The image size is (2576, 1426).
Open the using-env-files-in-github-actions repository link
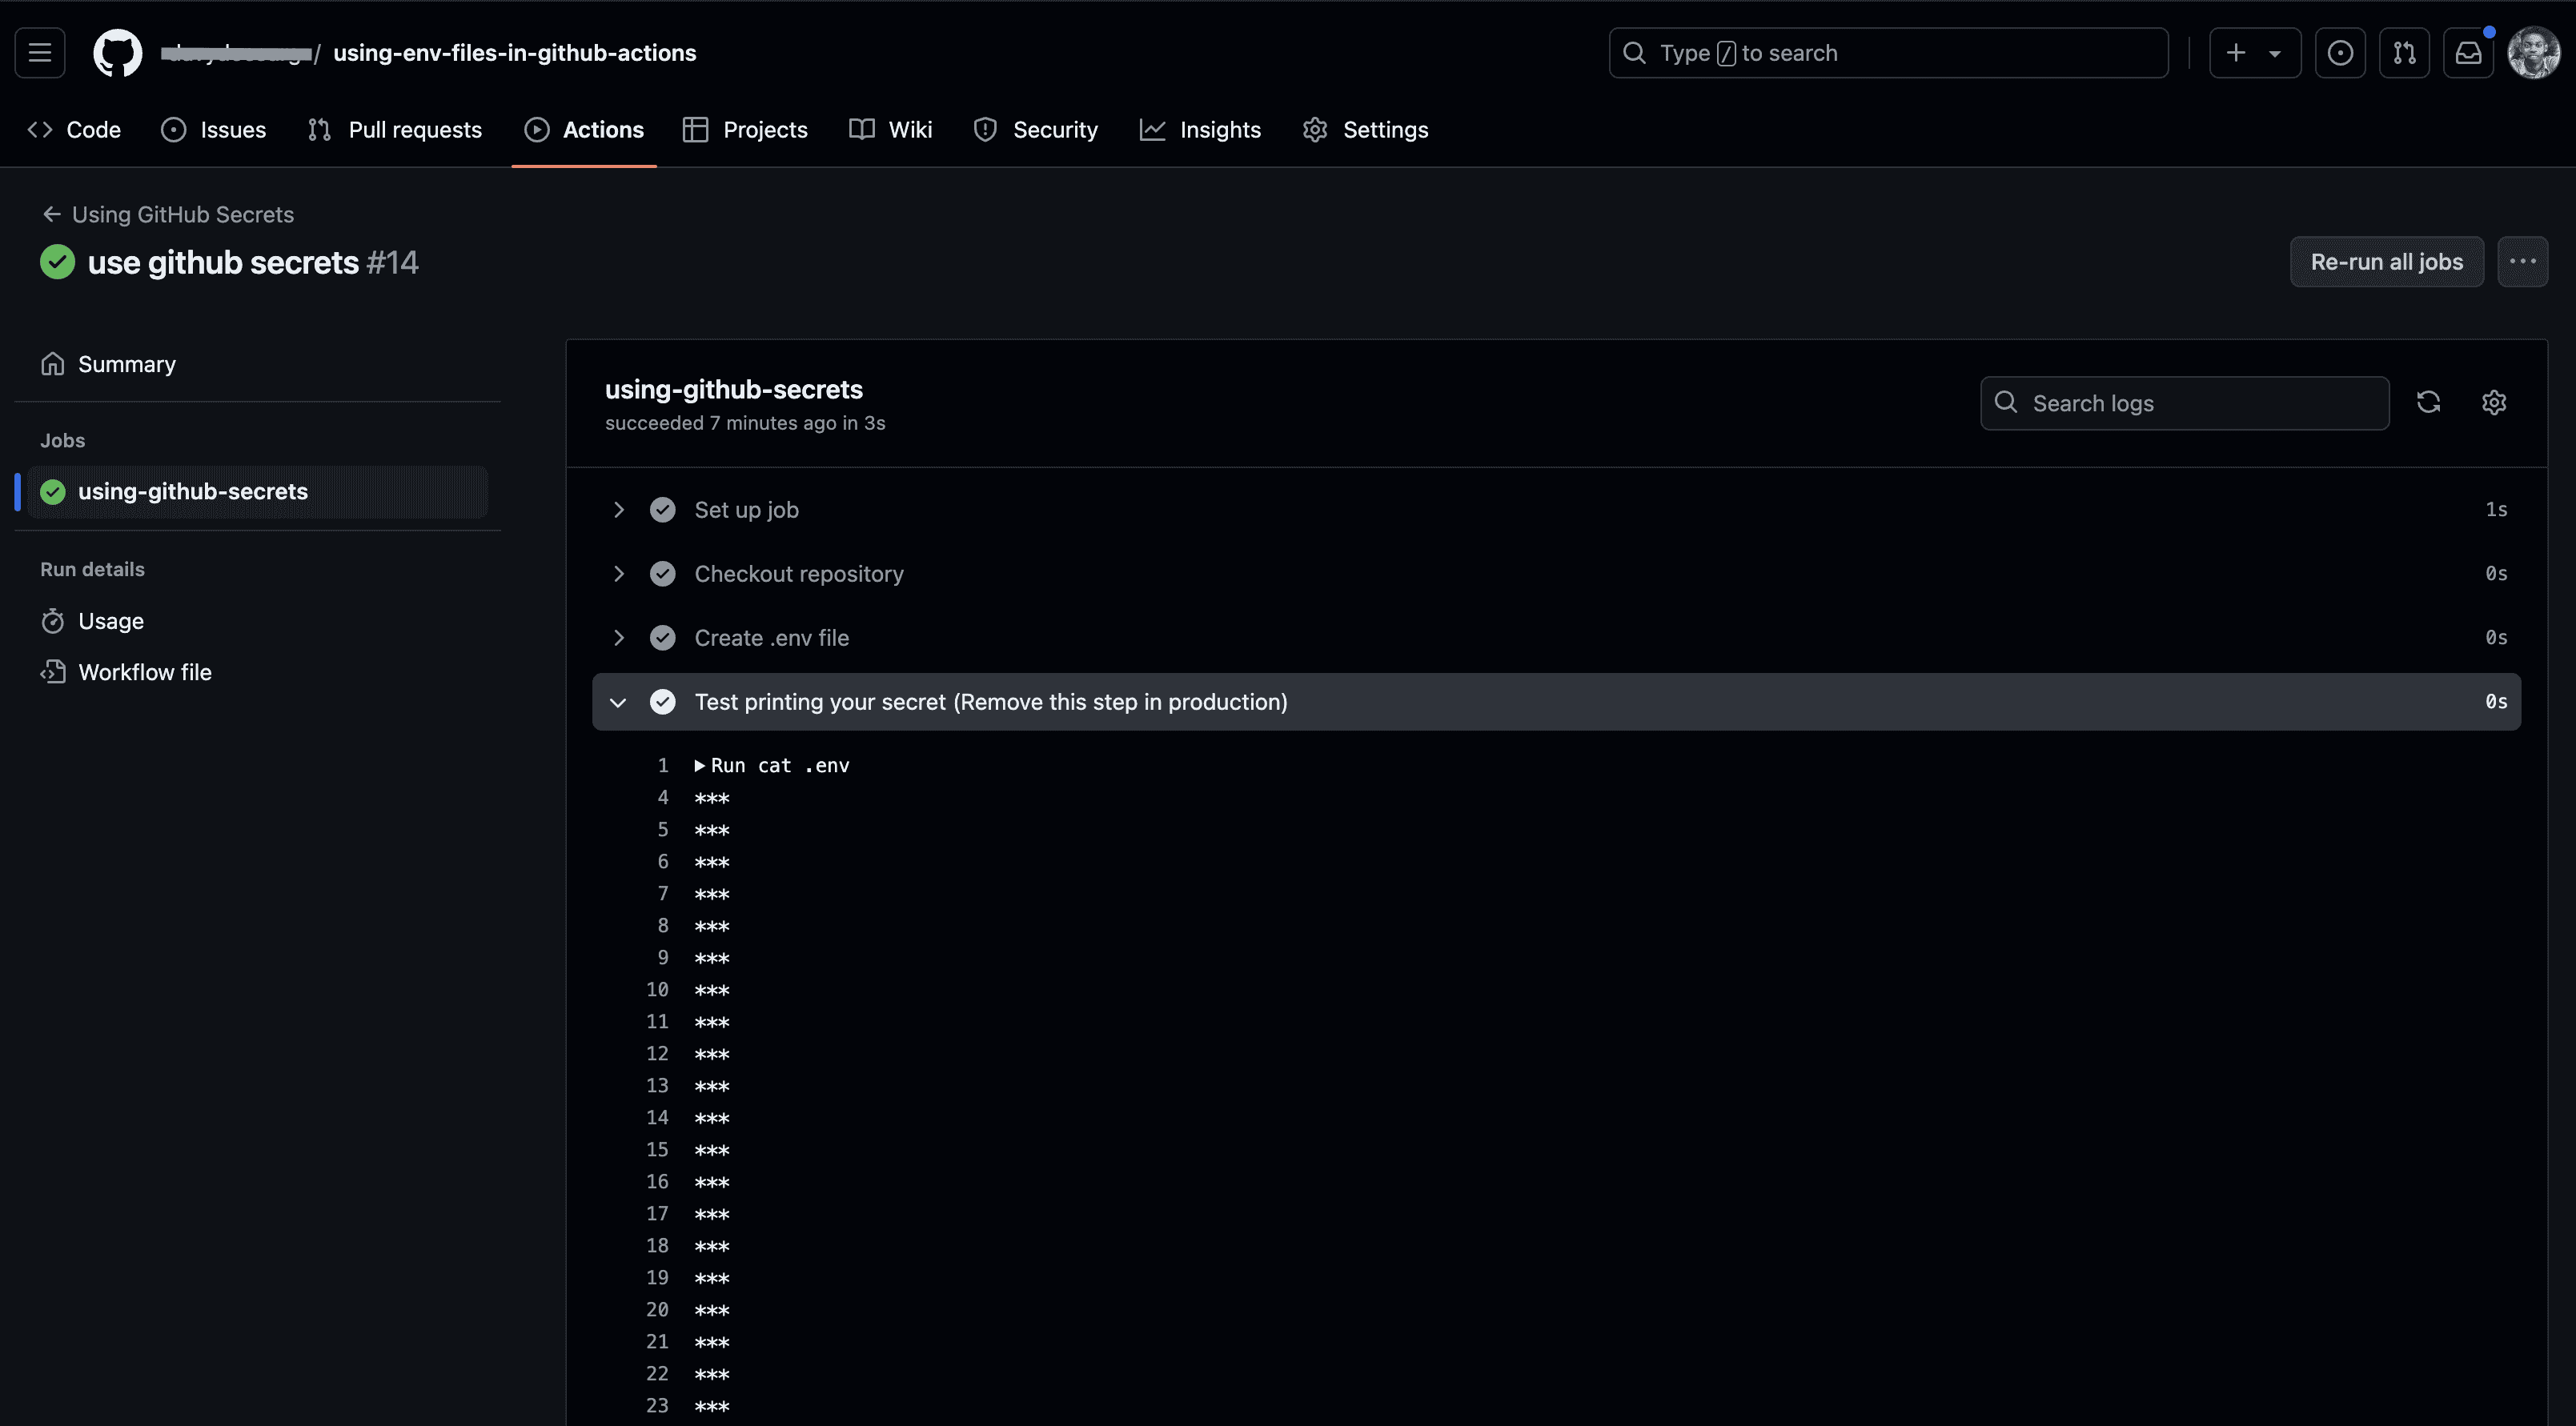[x=514, y=53]
